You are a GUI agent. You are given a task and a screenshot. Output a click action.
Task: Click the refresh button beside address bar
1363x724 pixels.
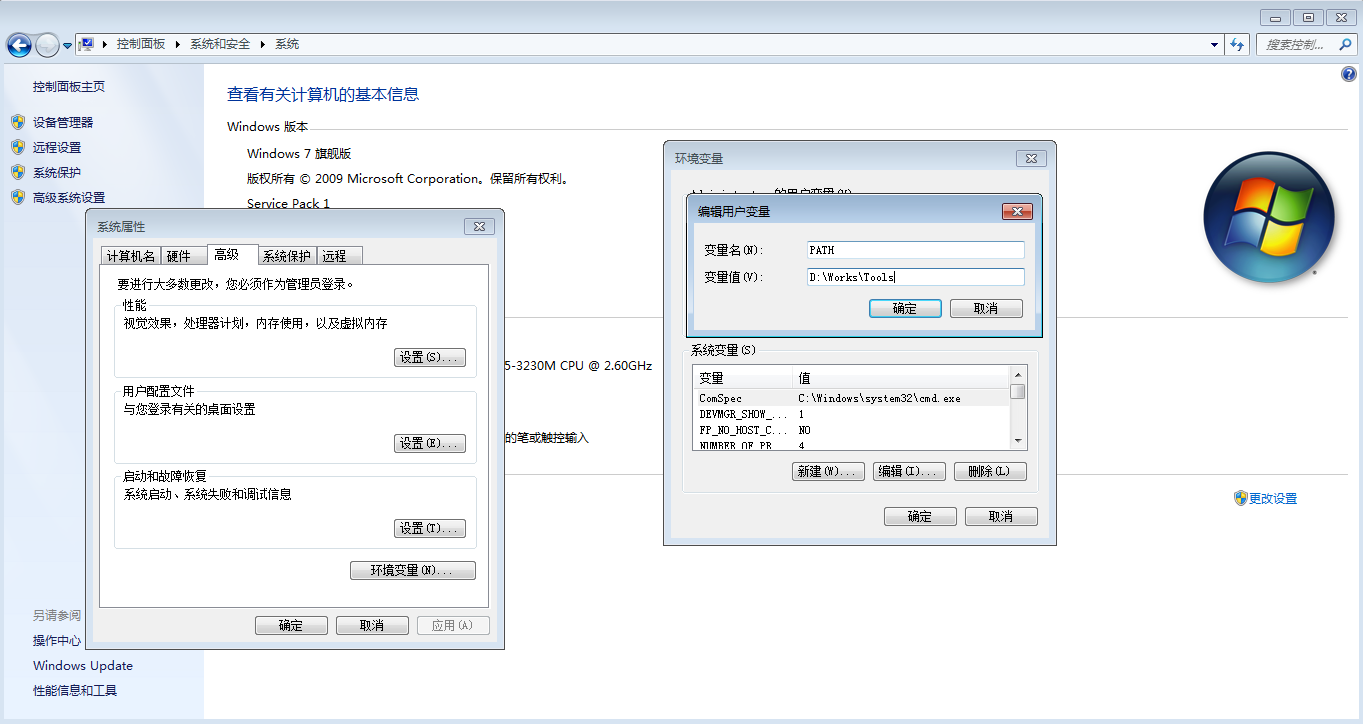(1237, 44)
